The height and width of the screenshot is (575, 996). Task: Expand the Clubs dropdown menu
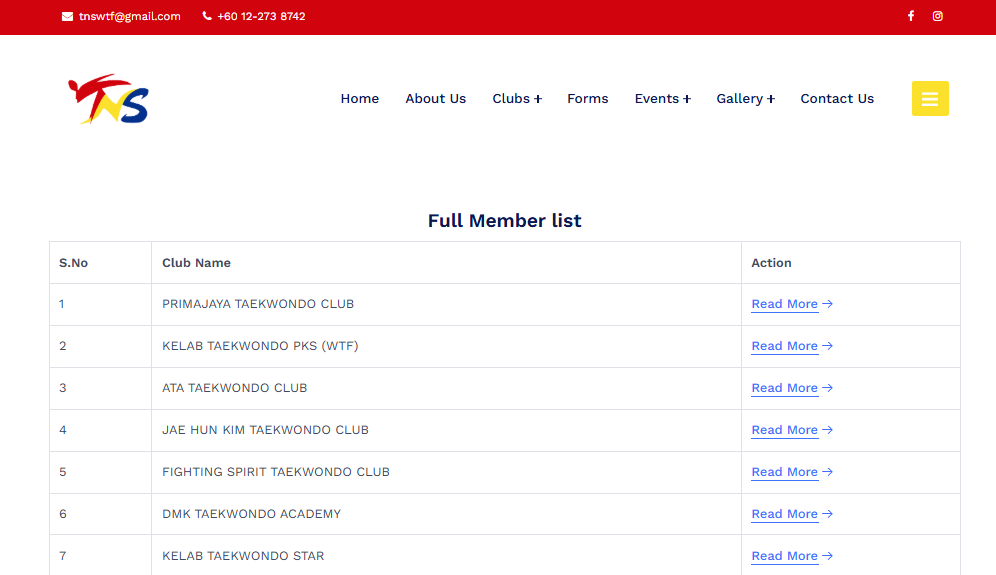point(517,98)
